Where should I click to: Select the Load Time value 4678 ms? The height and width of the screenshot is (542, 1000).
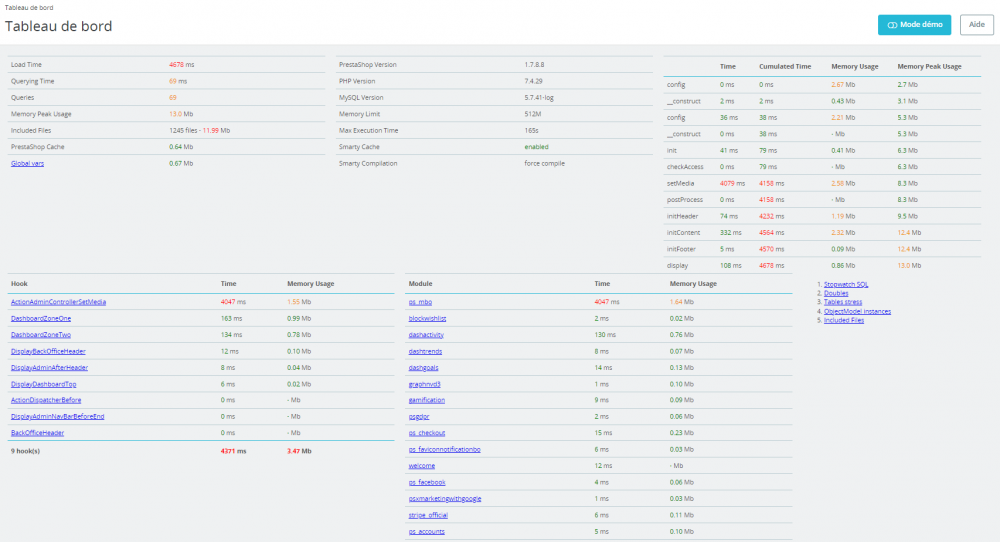pos(182,65)
